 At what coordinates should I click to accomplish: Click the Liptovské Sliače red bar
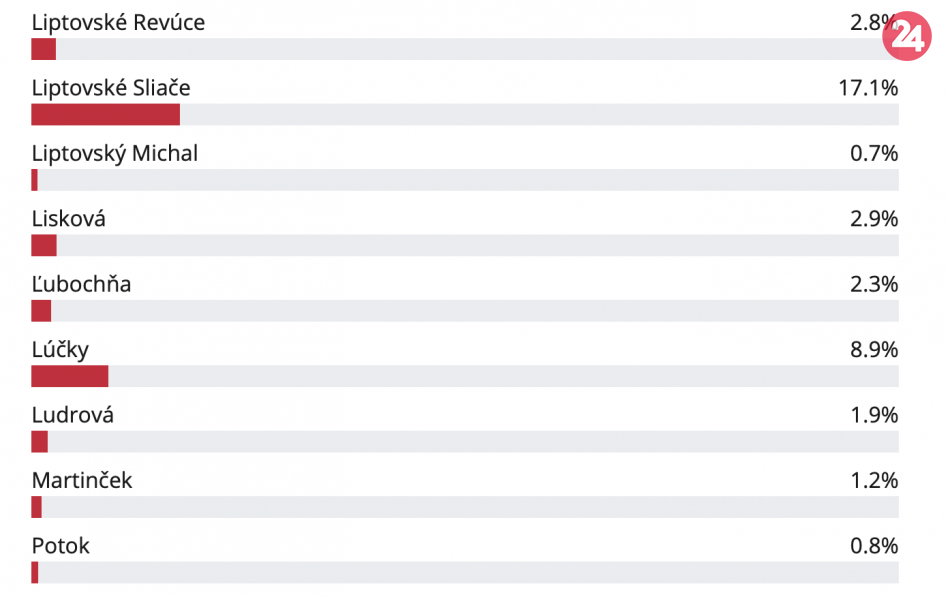[105, 115]
